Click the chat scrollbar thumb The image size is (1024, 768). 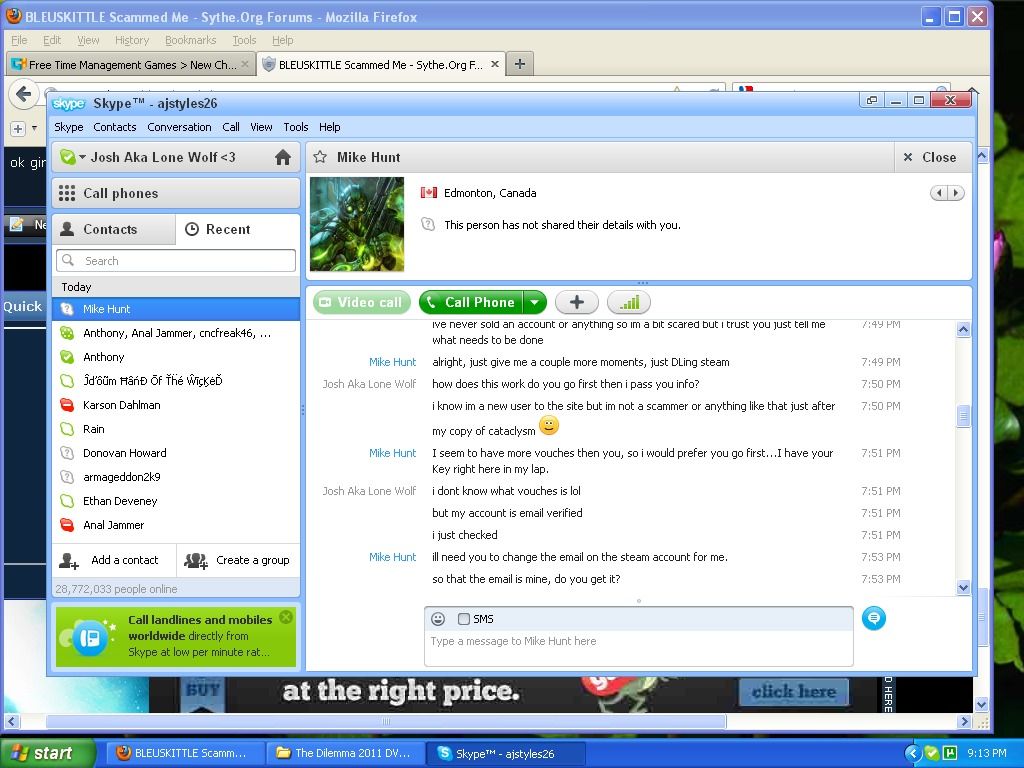pyautogui.click(x=963, y=416)
